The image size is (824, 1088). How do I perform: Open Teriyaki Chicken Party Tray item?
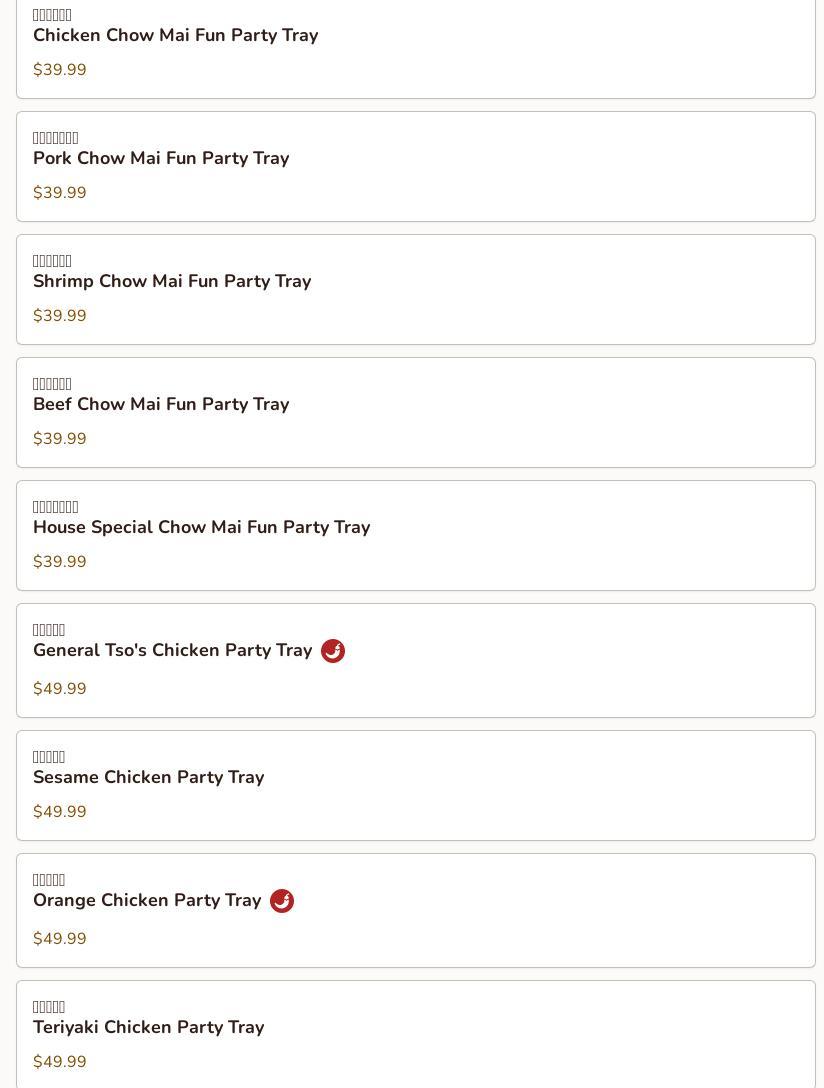point(415,1034)
